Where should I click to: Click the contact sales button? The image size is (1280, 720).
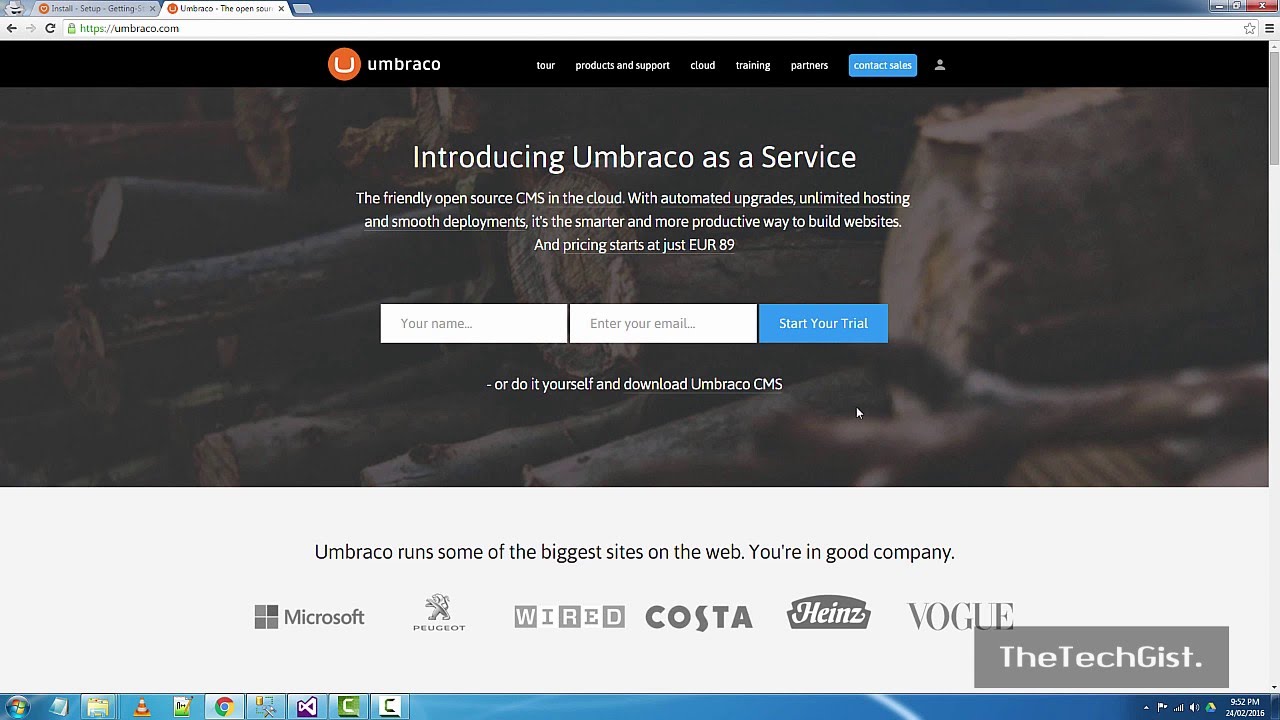coord(882,65)
